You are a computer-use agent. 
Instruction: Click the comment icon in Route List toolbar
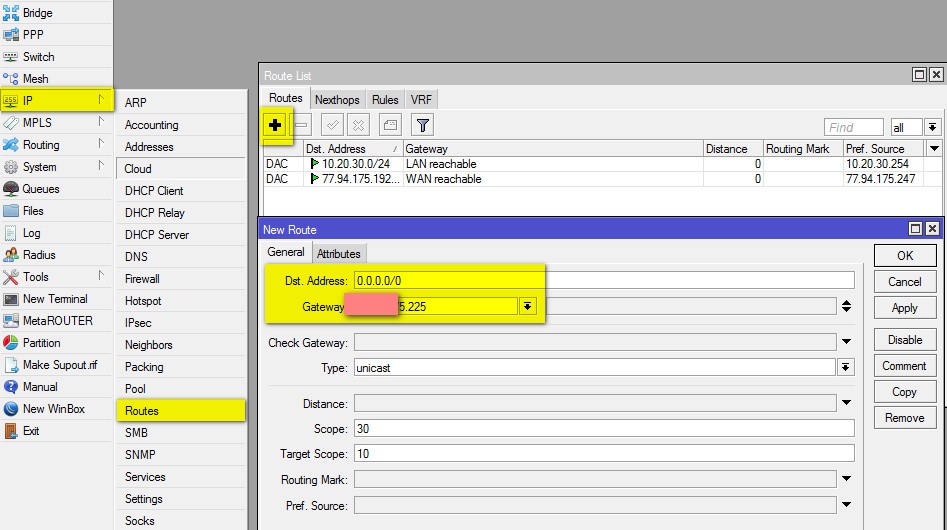pyautogui.click(x=390, y=125)
